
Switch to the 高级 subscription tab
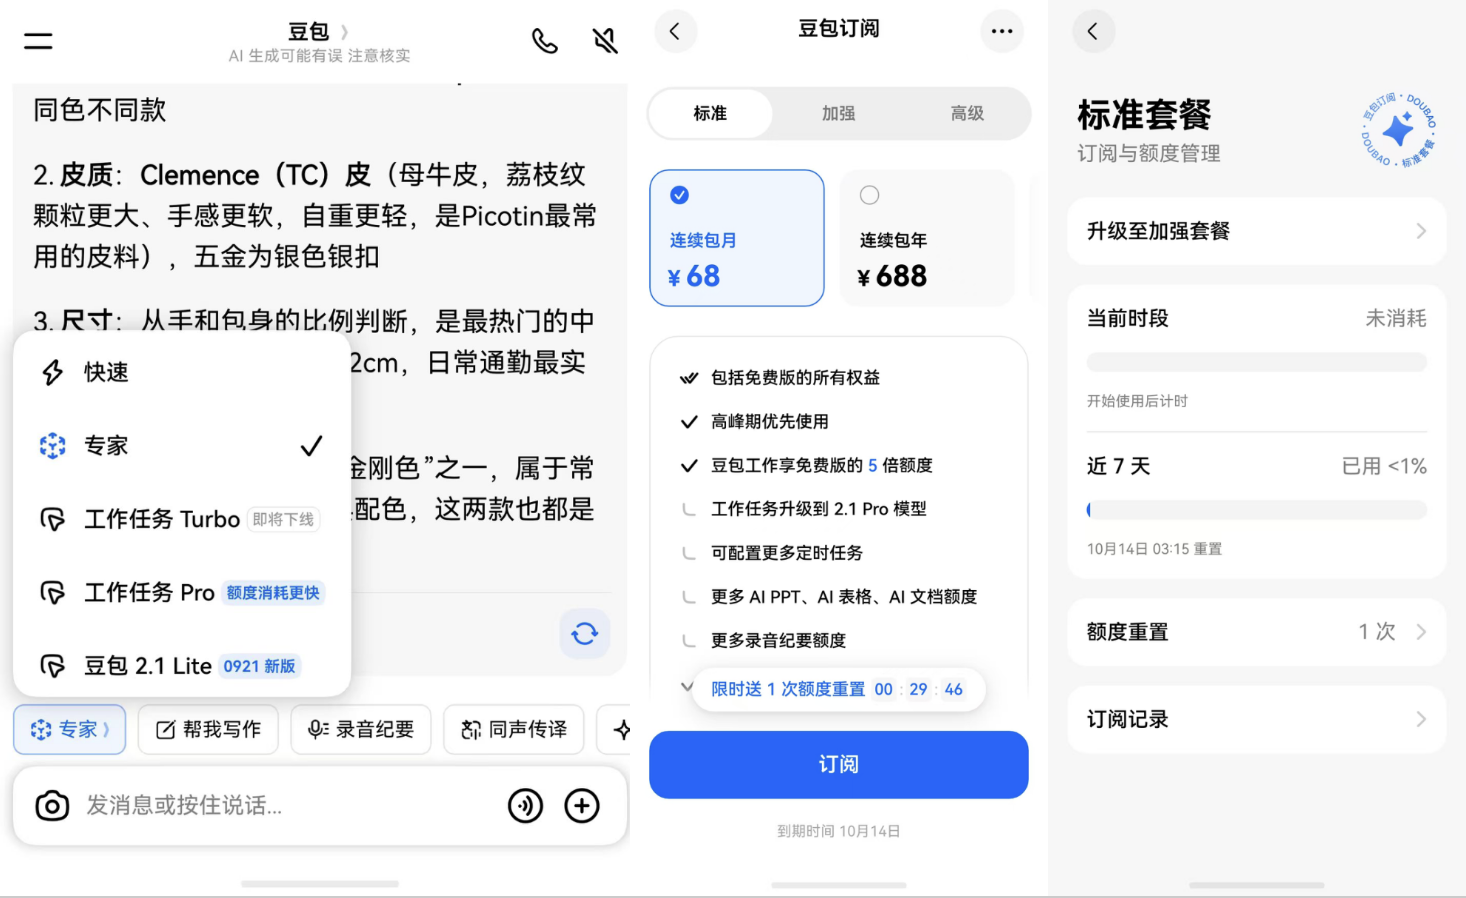[x=967, y=113]
